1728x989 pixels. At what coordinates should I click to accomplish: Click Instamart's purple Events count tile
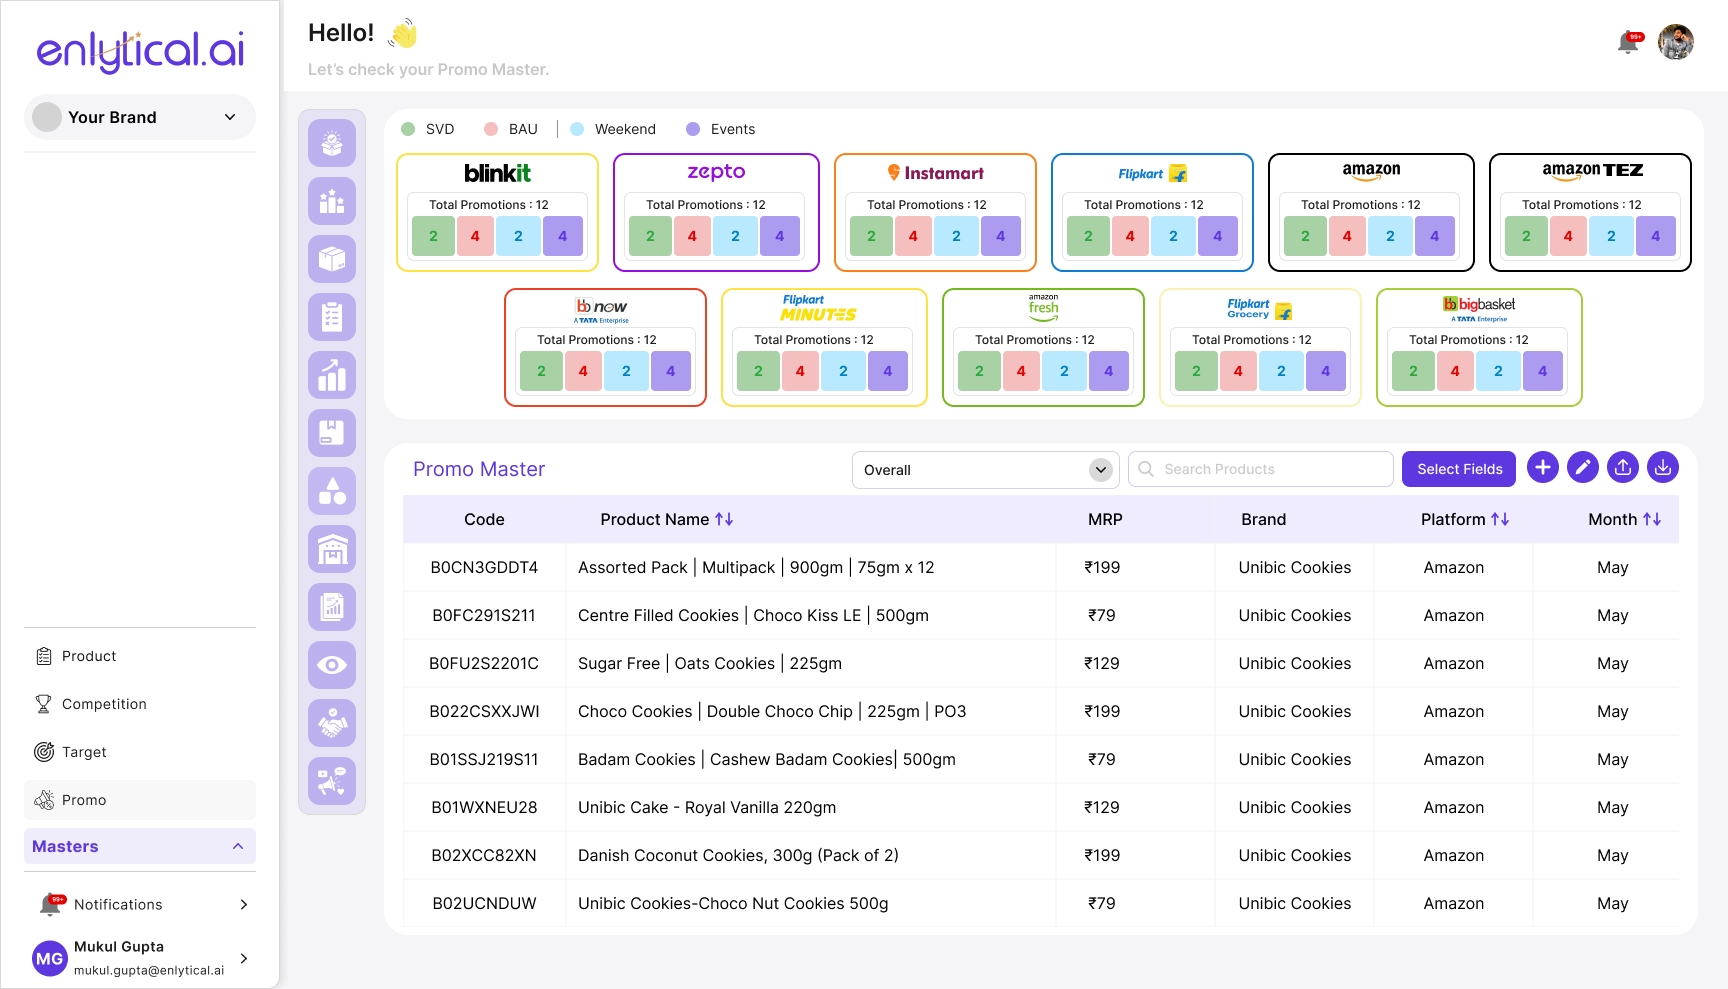point(1001,236)
